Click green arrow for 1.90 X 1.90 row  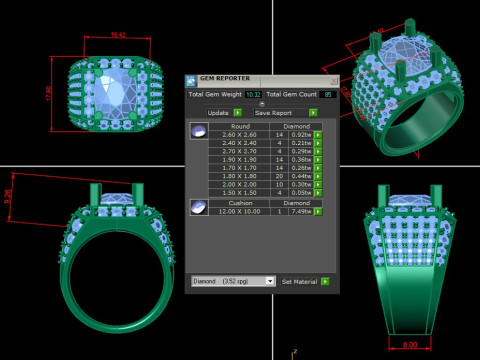pyautogui.click(x=318, y=160)
